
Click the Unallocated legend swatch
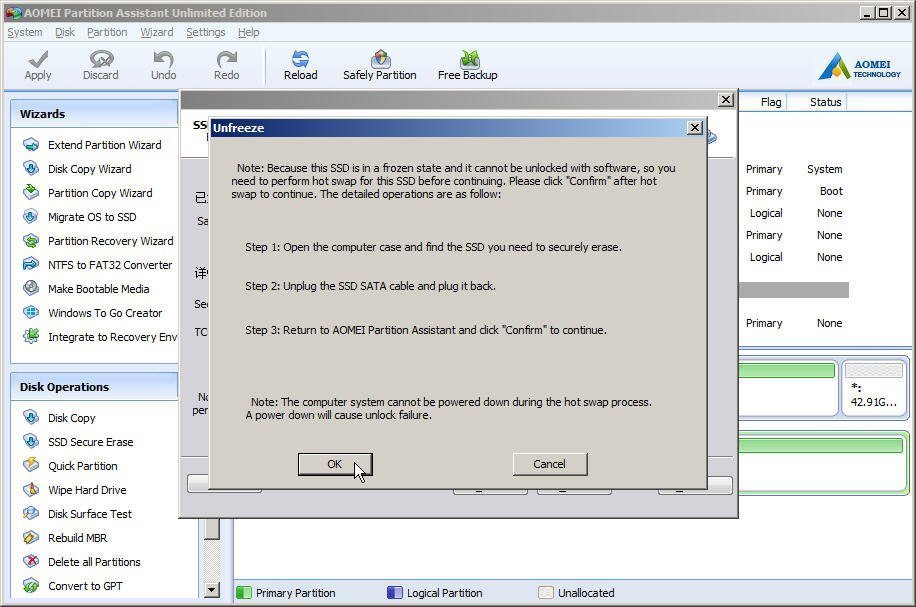(546, 592)
